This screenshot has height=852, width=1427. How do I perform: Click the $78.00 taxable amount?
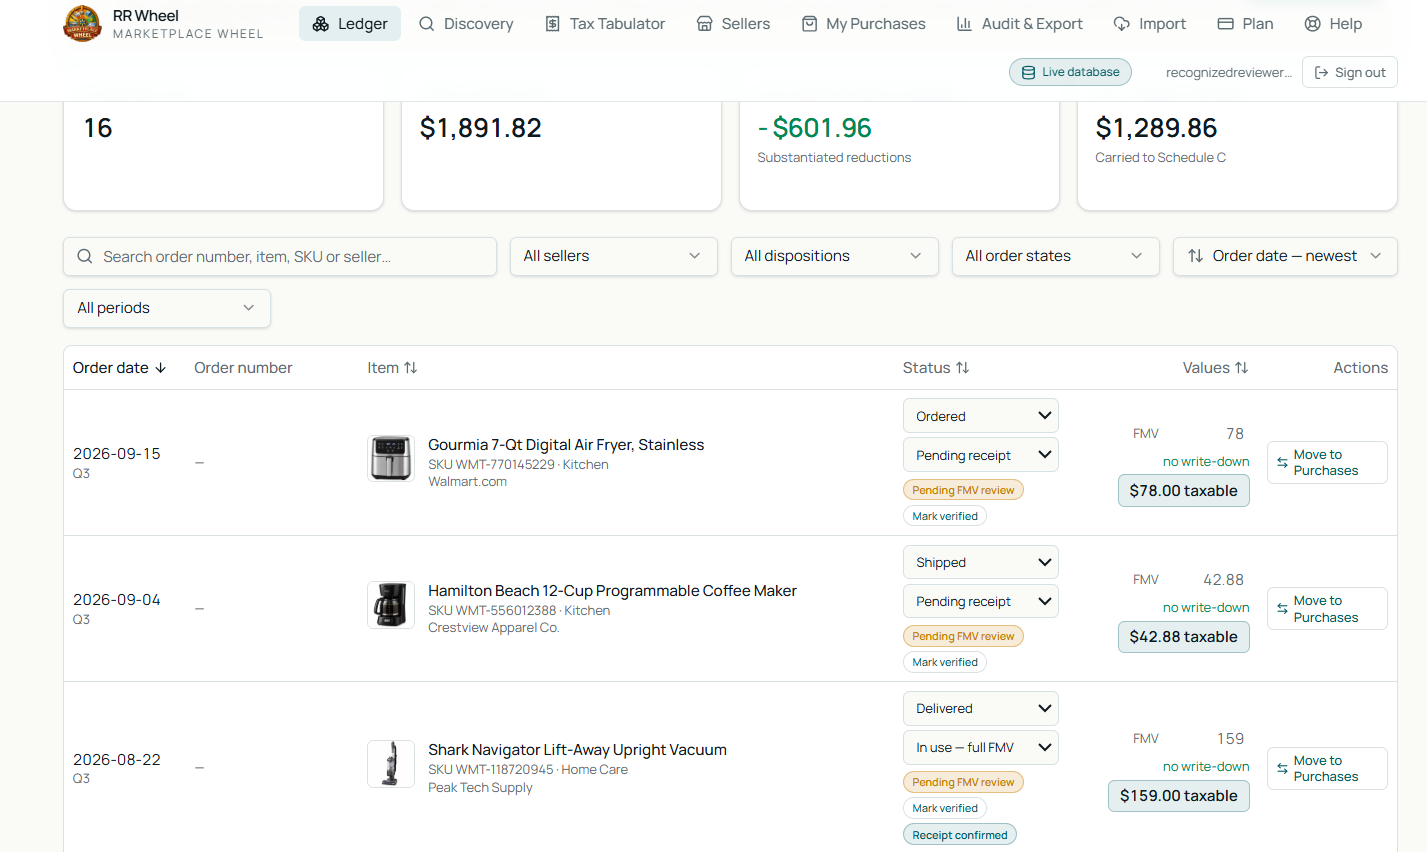pyautogui.click(x=1184, y=490)
